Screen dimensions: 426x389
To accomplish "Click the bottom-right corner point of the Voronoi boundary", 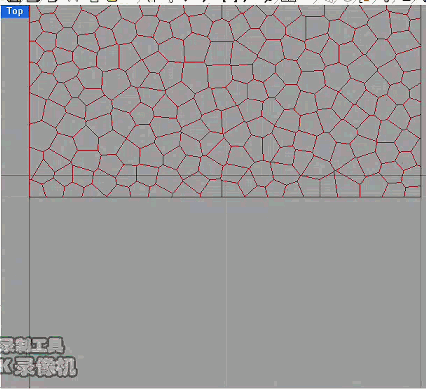I will pyautogui.click(x=421, y=198).
